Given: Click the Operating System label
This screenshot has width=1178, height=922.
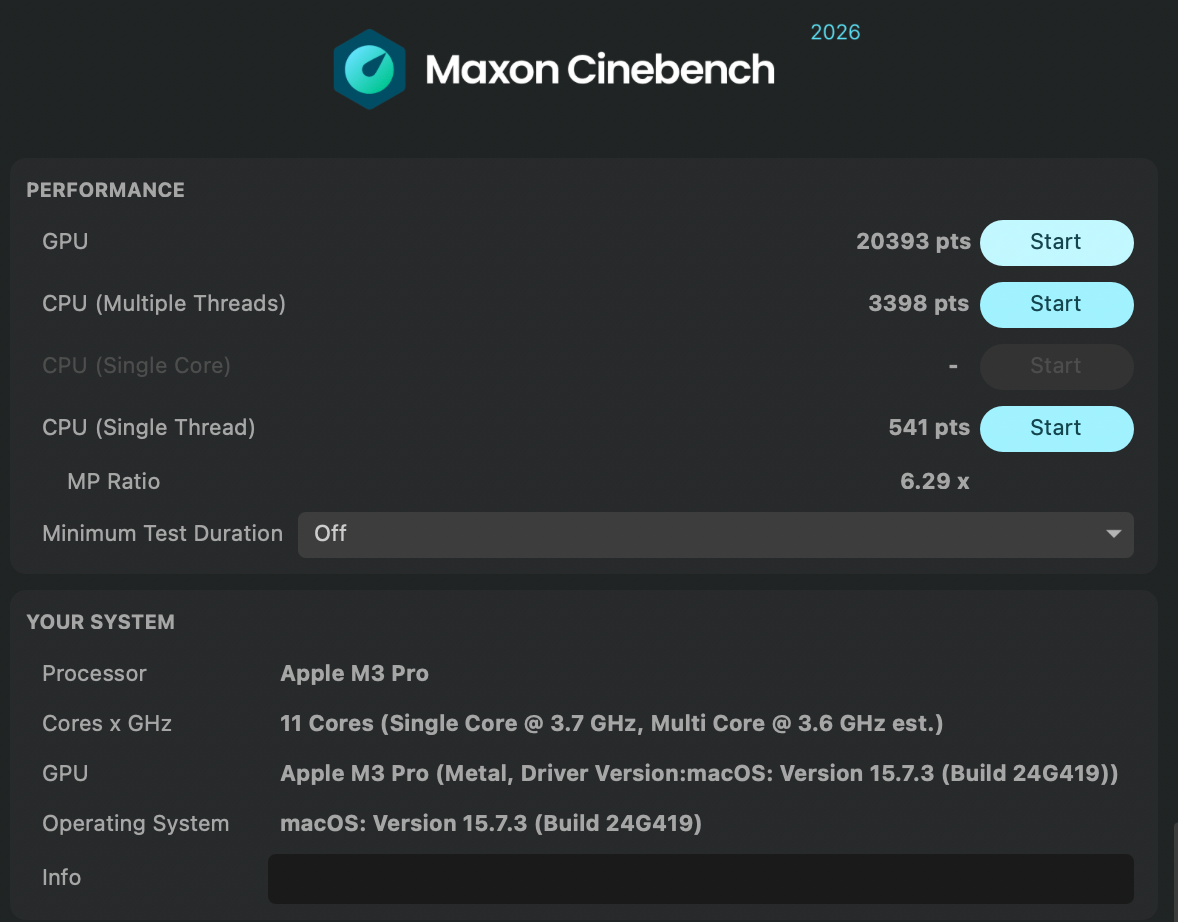Looking at the screenshot, I should point(135,823).
